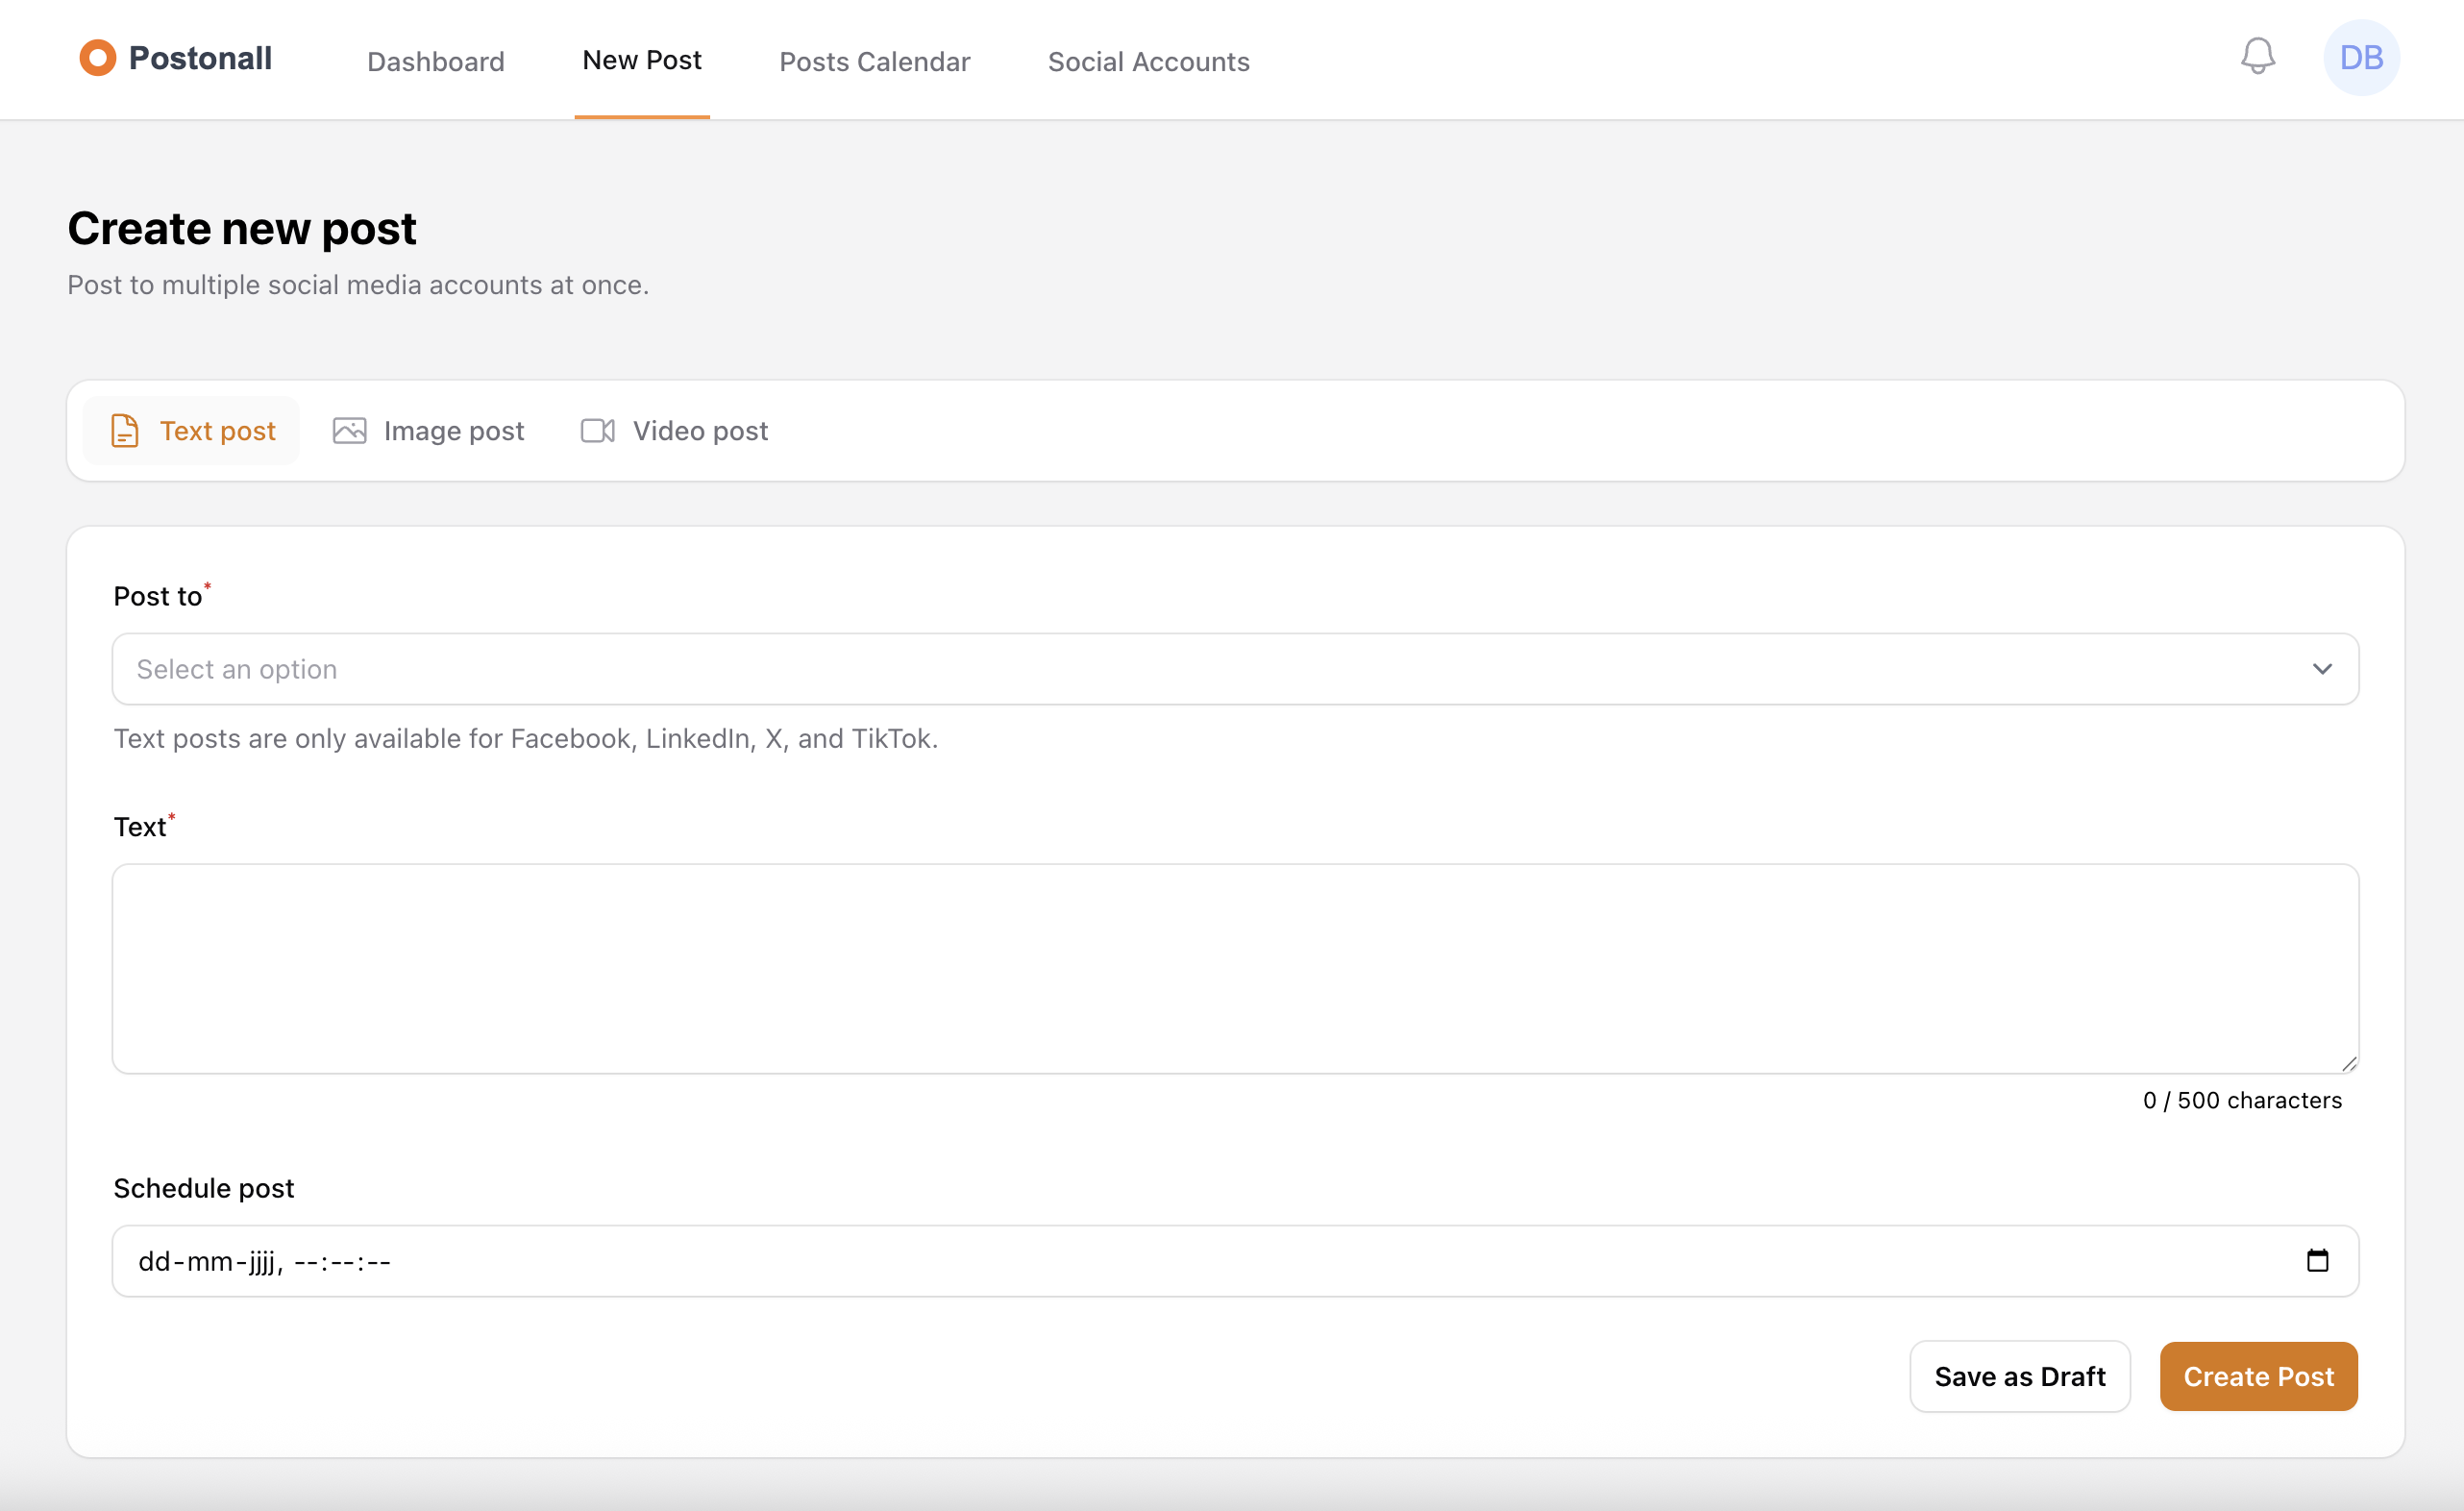Expand the Post to dropdown chevron
Image resolution: width=2464 pixels, height=1511 pixels.
coord(2322,669)
